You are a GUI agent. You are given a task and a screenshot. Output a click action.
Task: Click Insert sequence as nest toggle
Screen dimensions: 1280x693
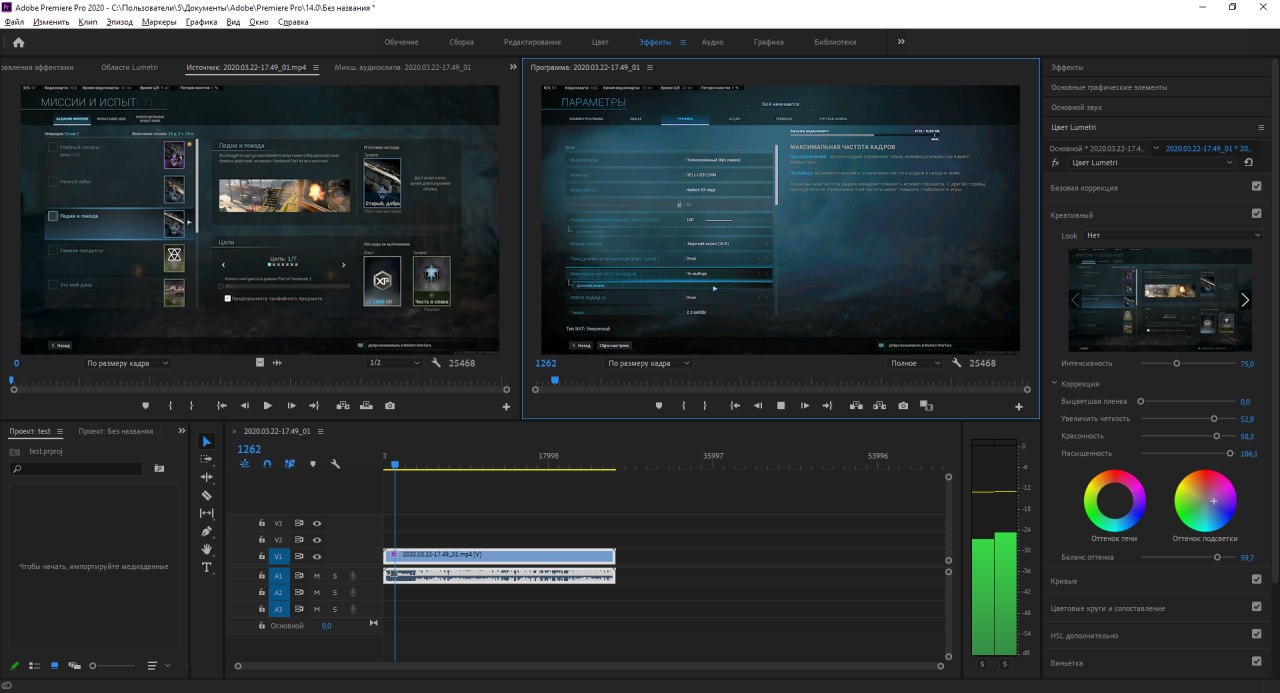tap(245, 464)
